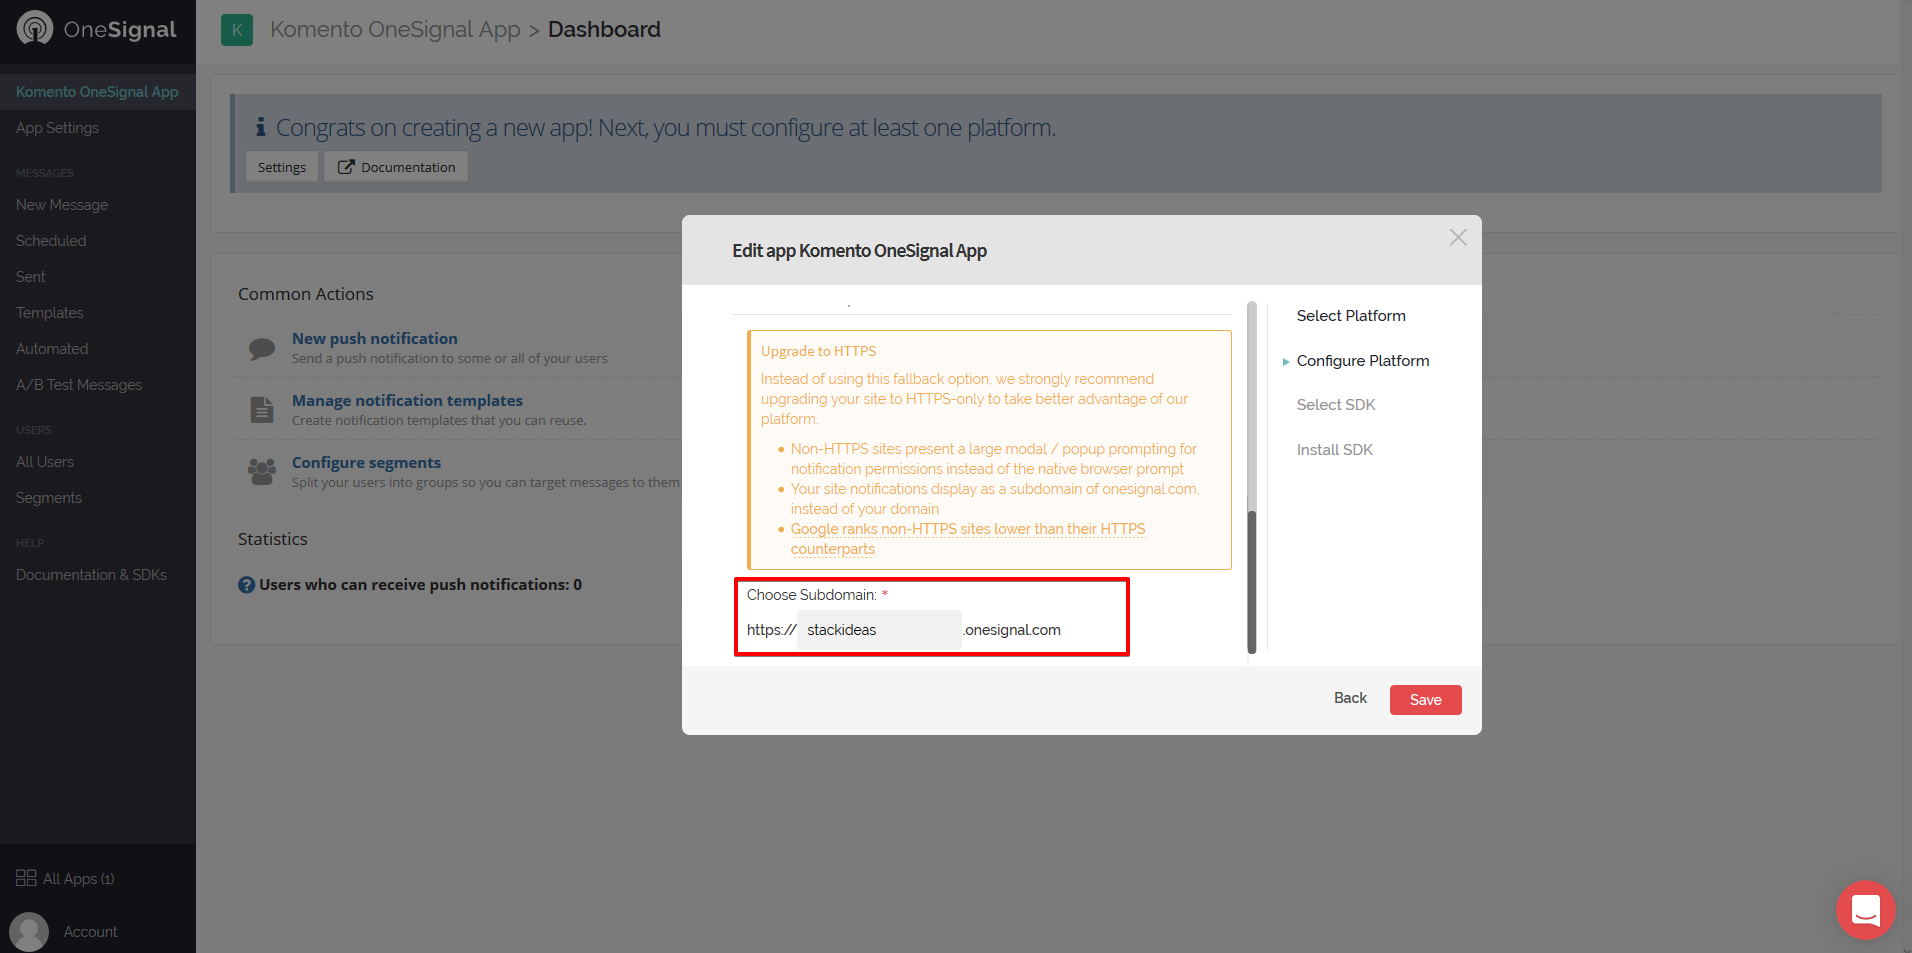Open Templates in sidebar
This screenshot has height=953, width=1912.
click(x=50, y=313)
